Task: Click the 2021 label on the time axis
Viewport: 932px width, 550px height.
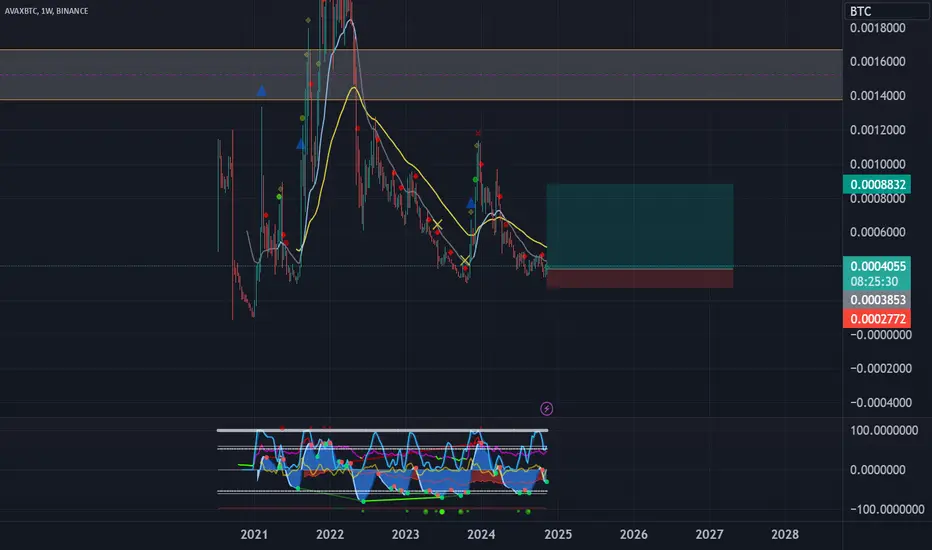Action: [x=254, y=534]
